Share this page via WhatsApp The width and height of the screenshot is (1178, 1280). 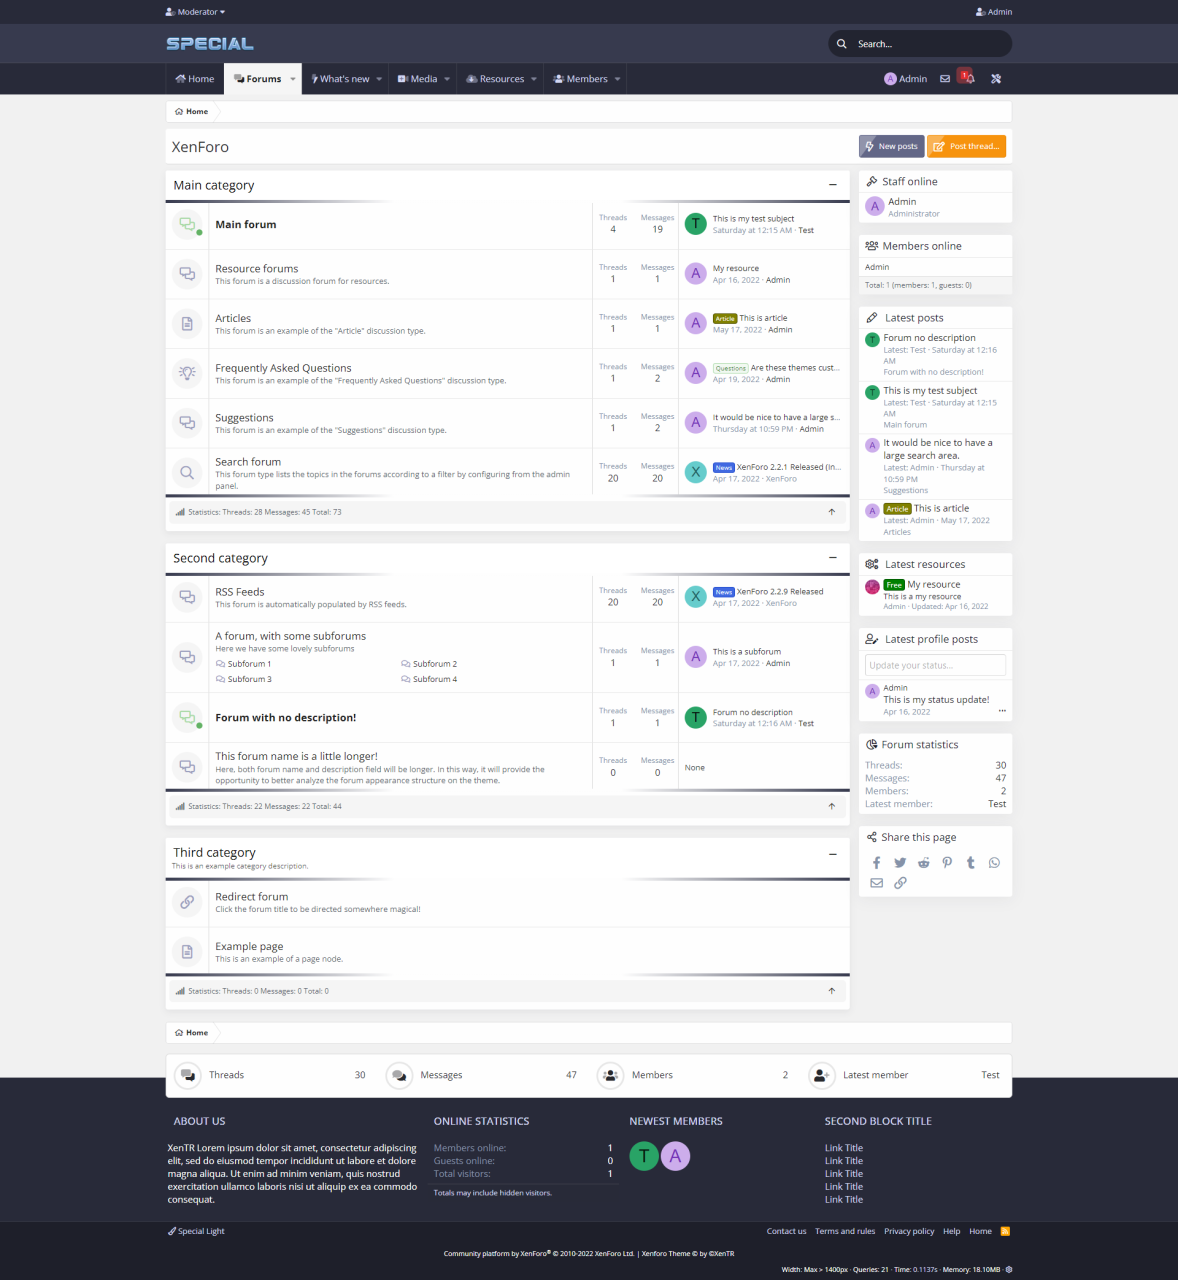[994, 863]
